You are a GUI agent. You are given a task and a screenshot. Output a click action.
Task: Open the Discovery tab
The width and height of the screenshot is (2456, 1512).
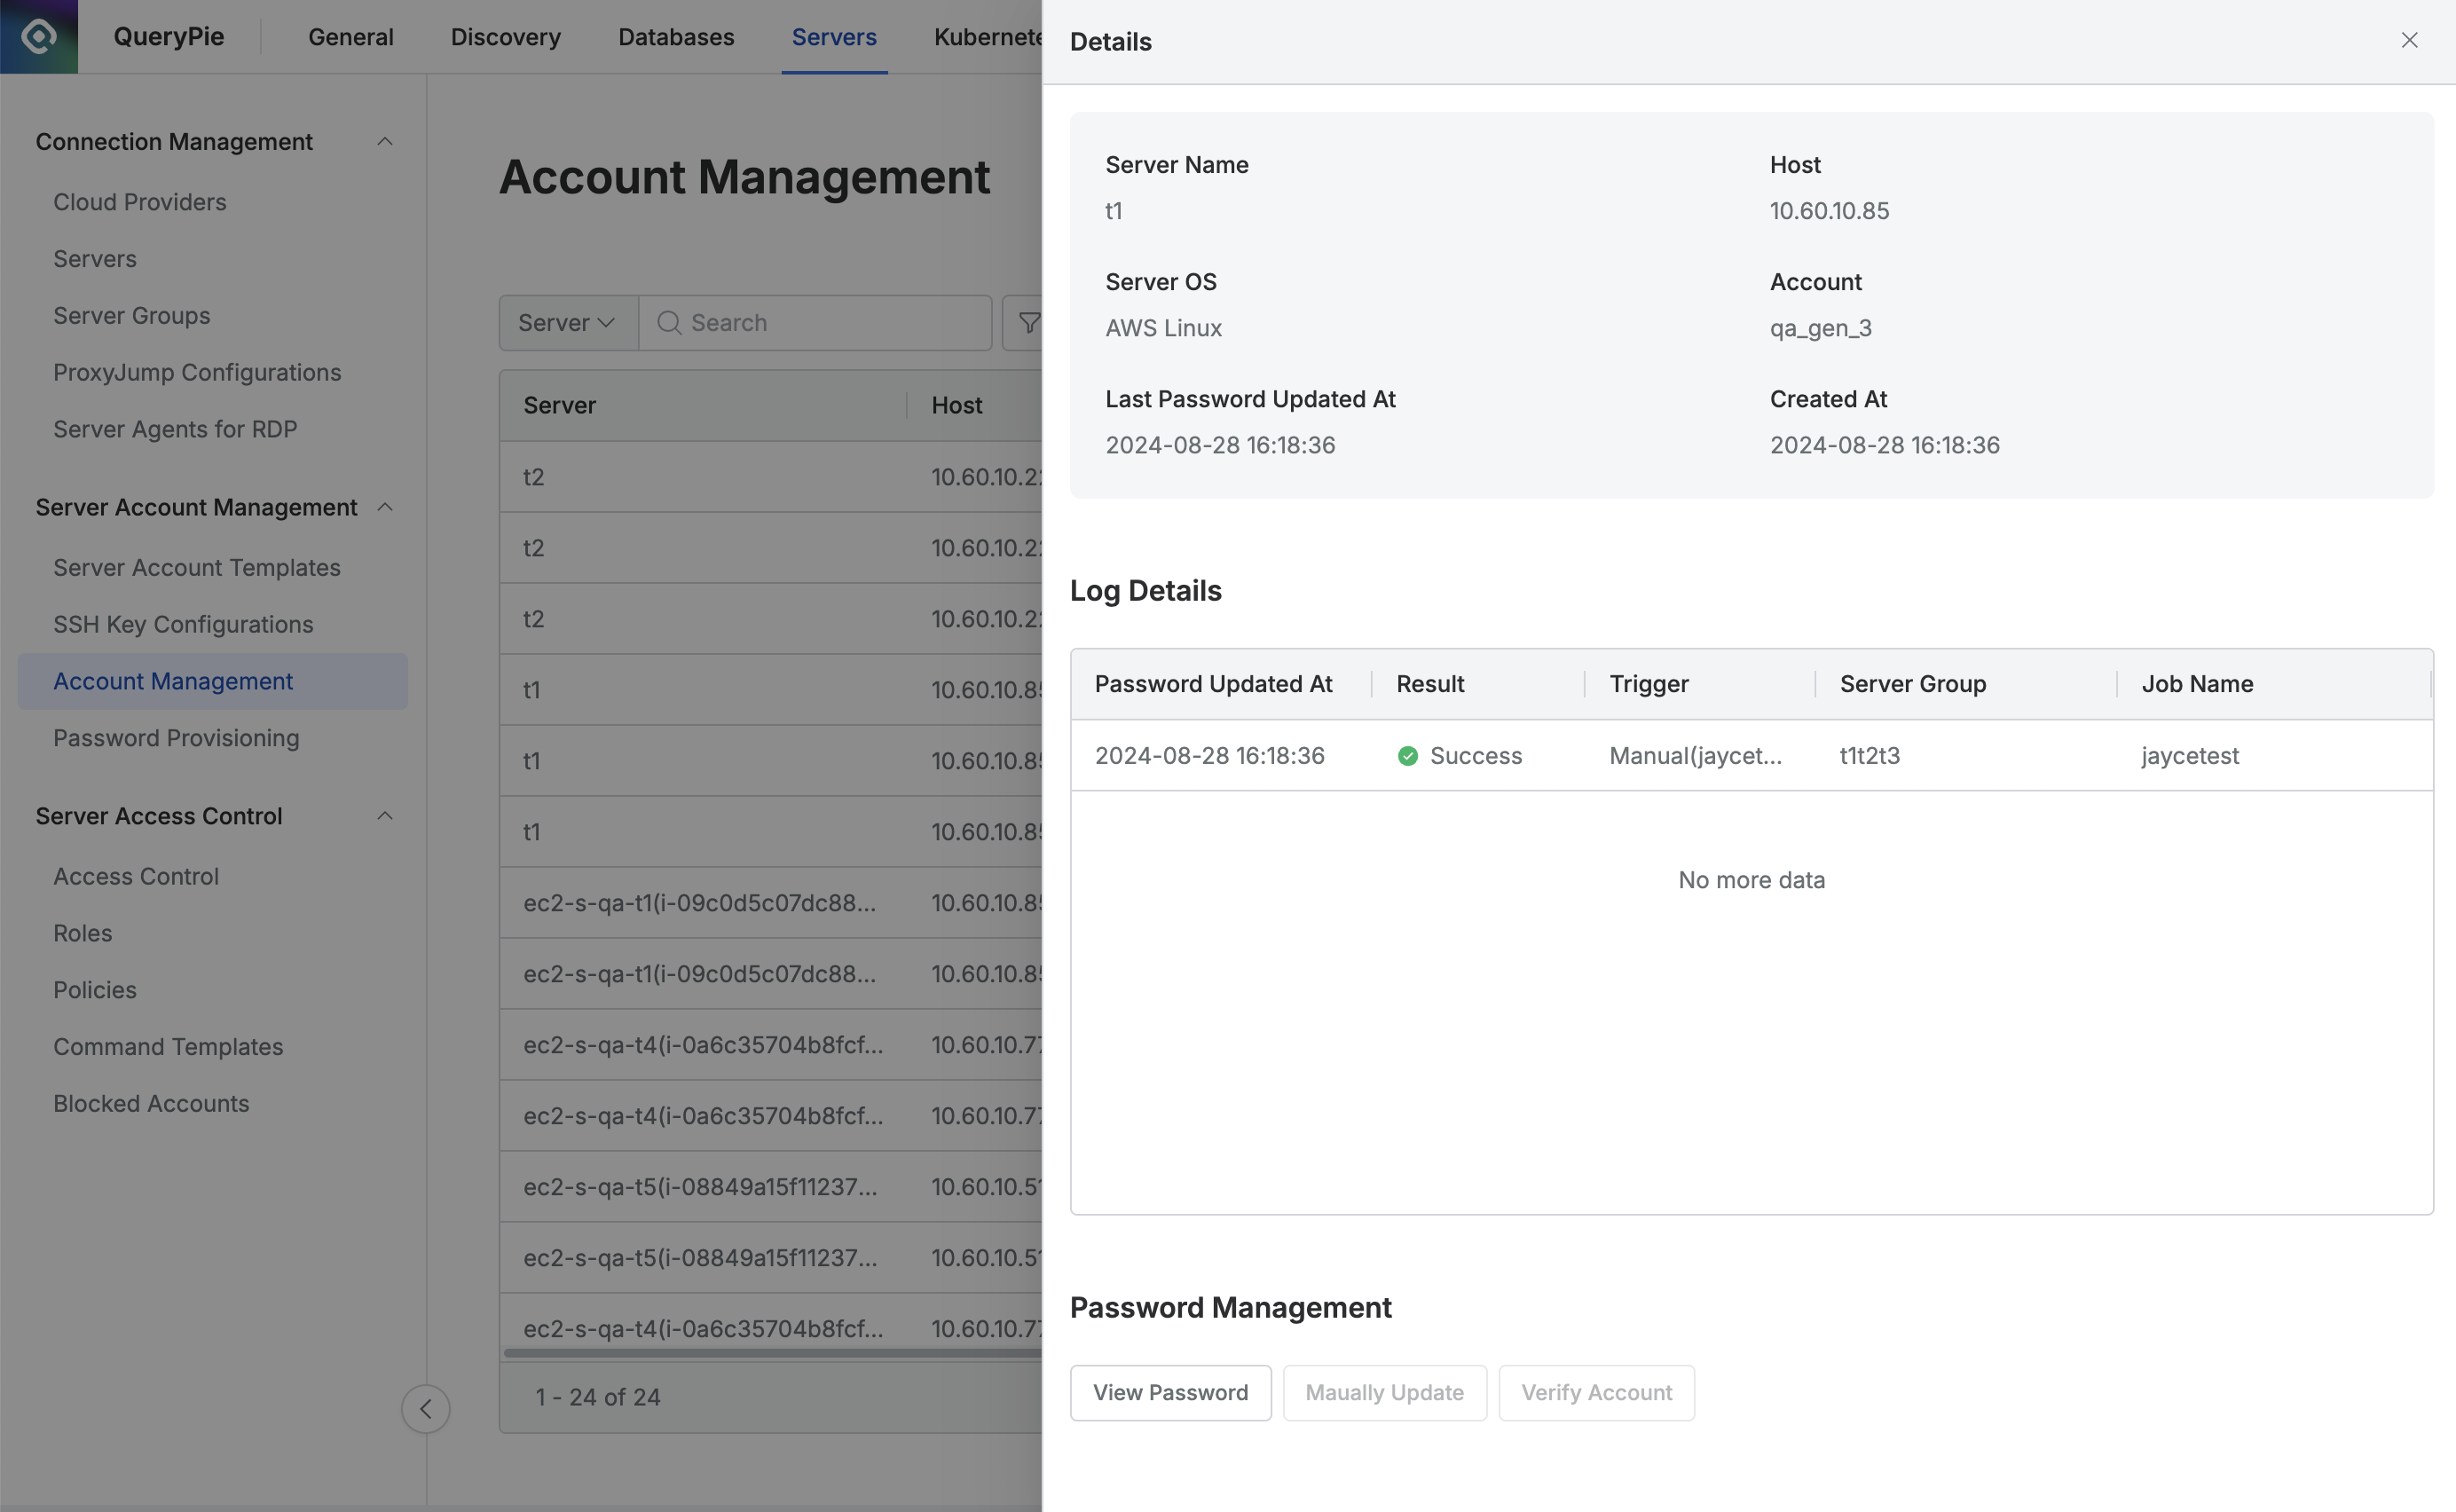pos(505,37)
